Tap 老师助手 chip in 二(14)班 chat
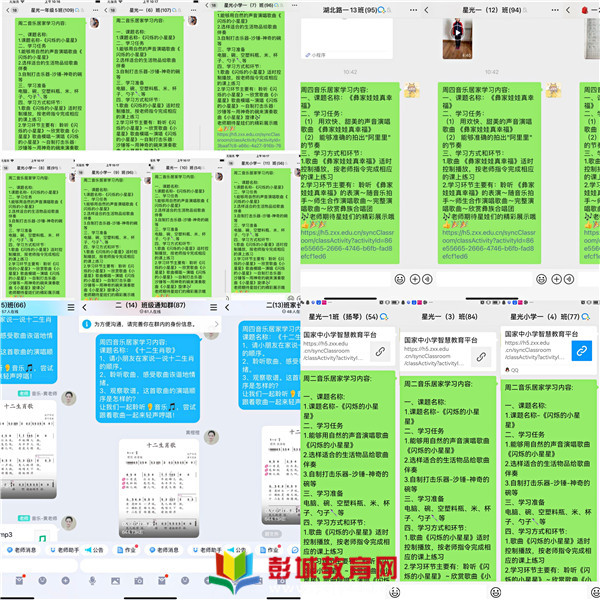Viewport: 600px width, 600px height. (x=207, y=549)
